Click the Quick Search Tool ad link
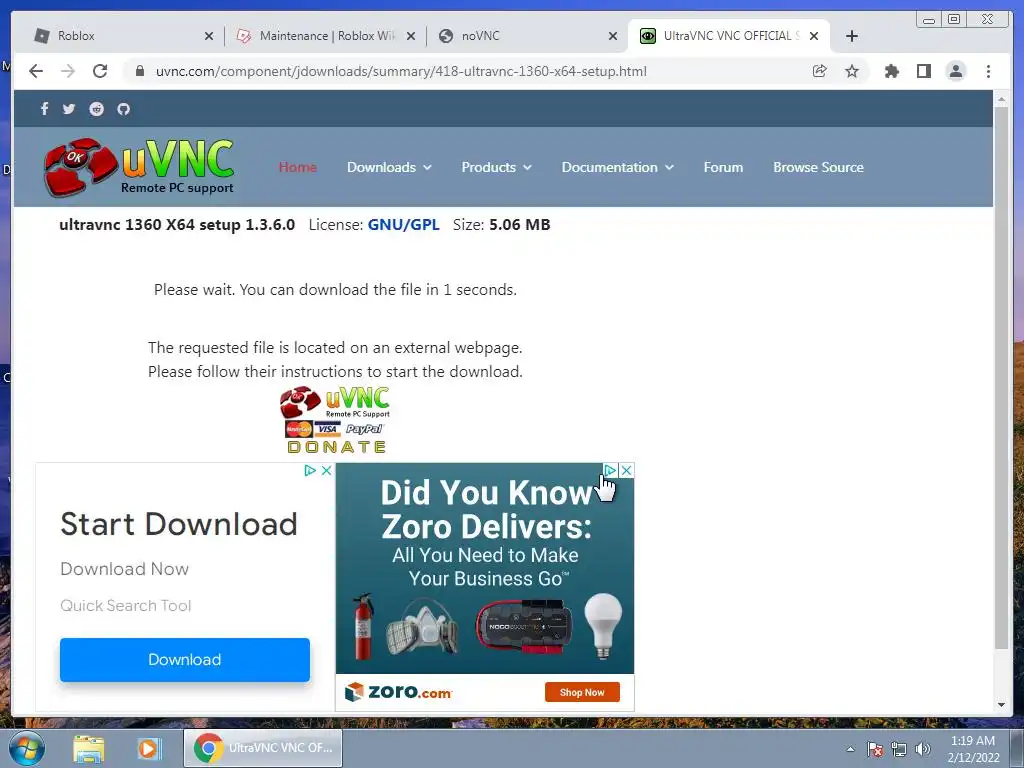Viewport: 1024px width, 768px height. click(x=126, y=605)
